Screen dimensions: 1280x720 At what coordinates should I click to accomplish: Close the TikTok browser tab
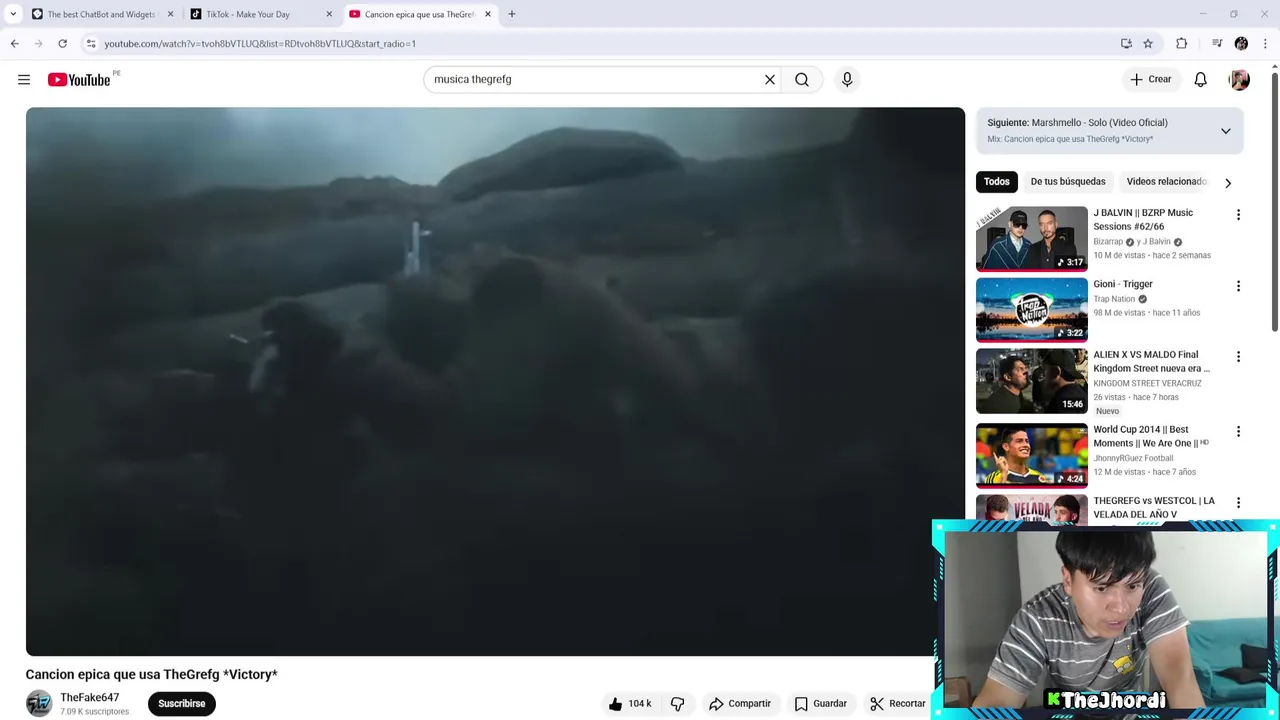click(x=329, y=14)
